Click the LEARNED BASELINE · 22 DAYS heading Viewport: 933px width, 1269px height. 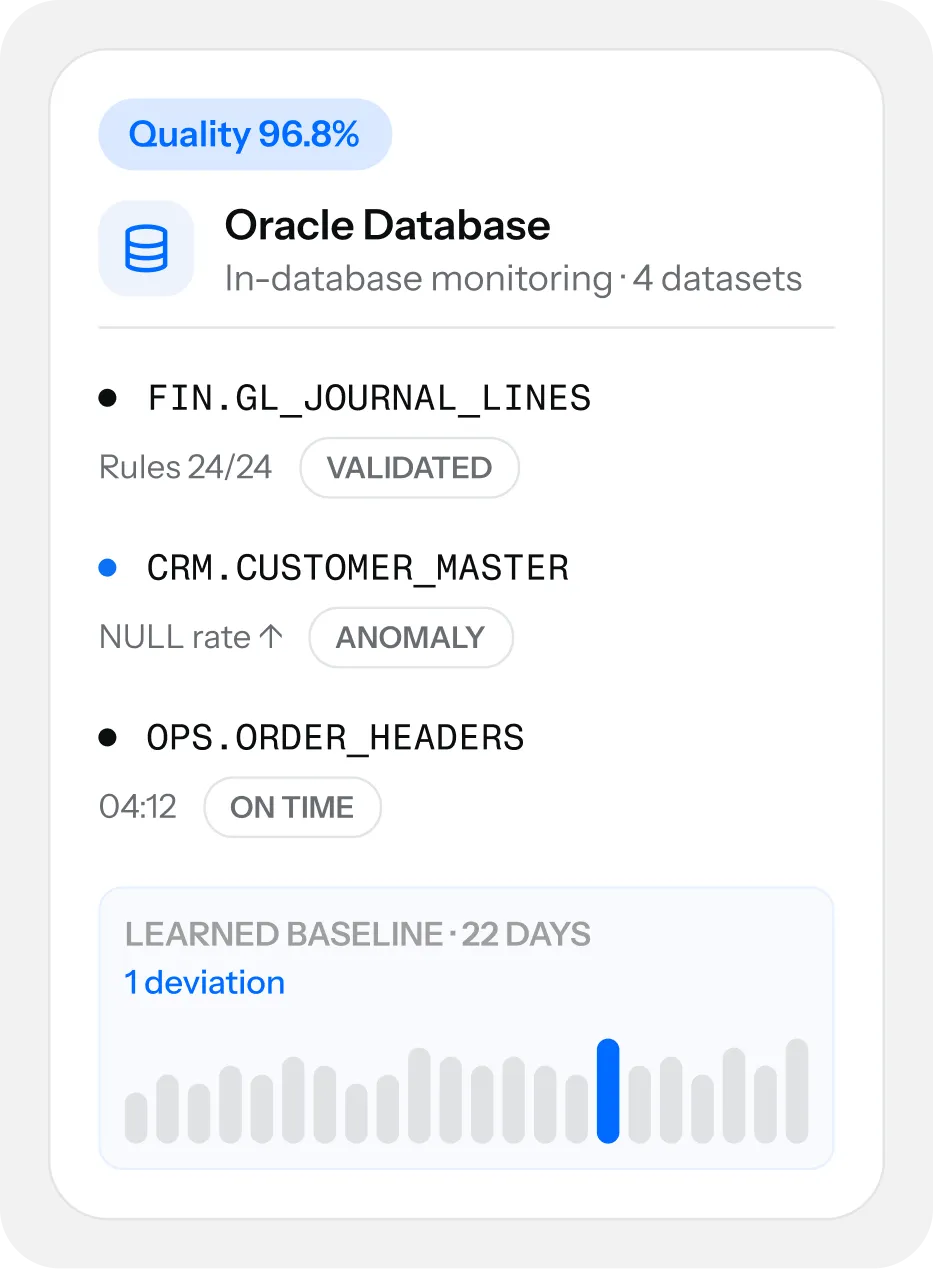(358, 935)
